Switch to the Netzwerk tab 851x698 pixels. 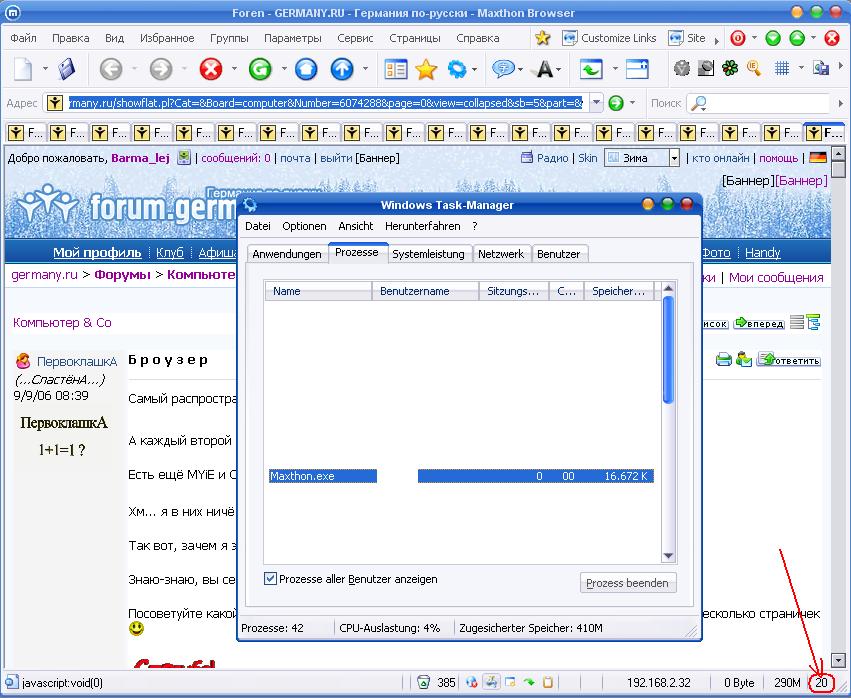coord(501,254)
